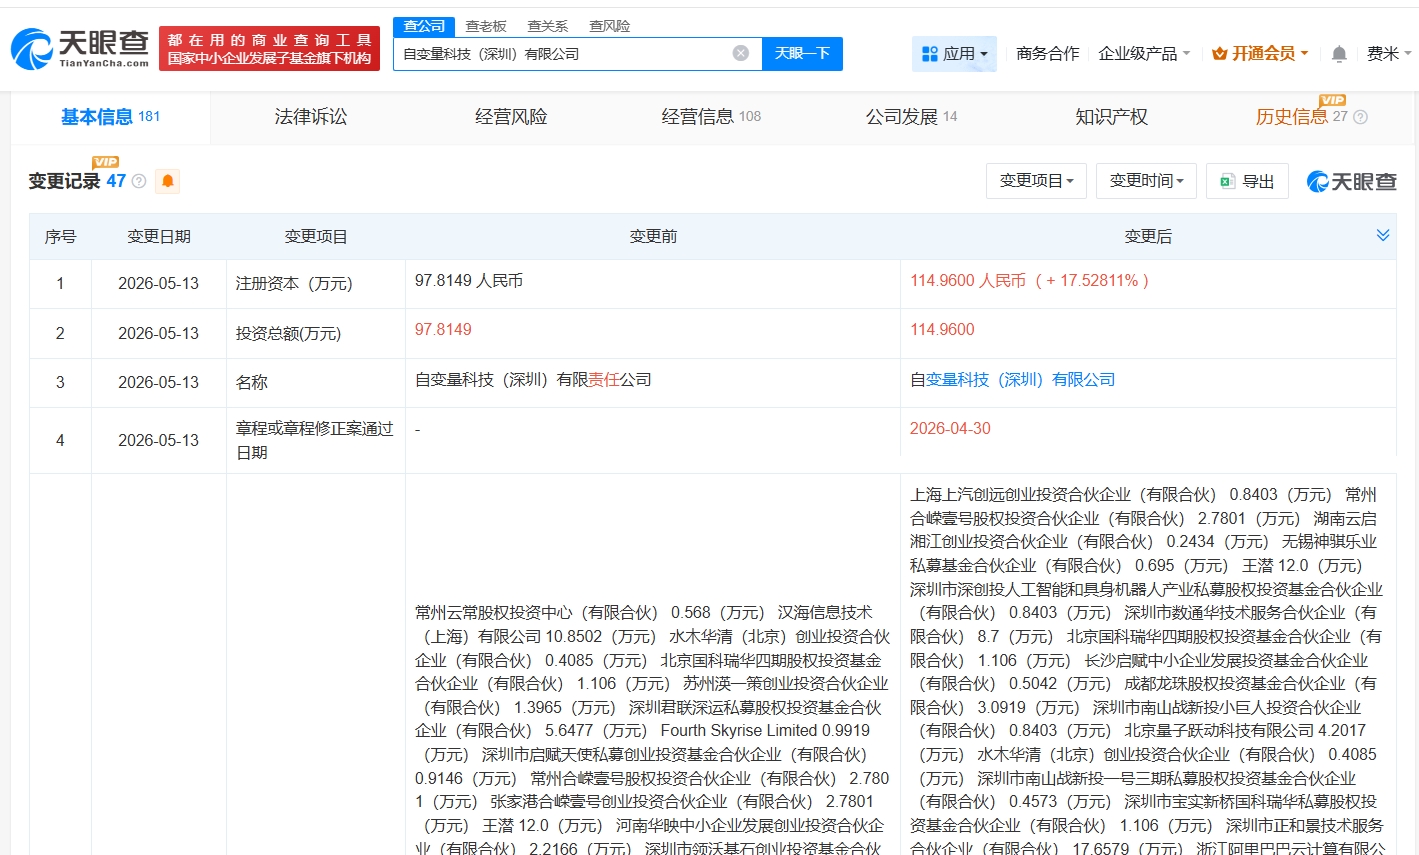Clear the search box with the X icon
Screen dimensions: 1419x855
pyautogui.click(x=741, y=53)
